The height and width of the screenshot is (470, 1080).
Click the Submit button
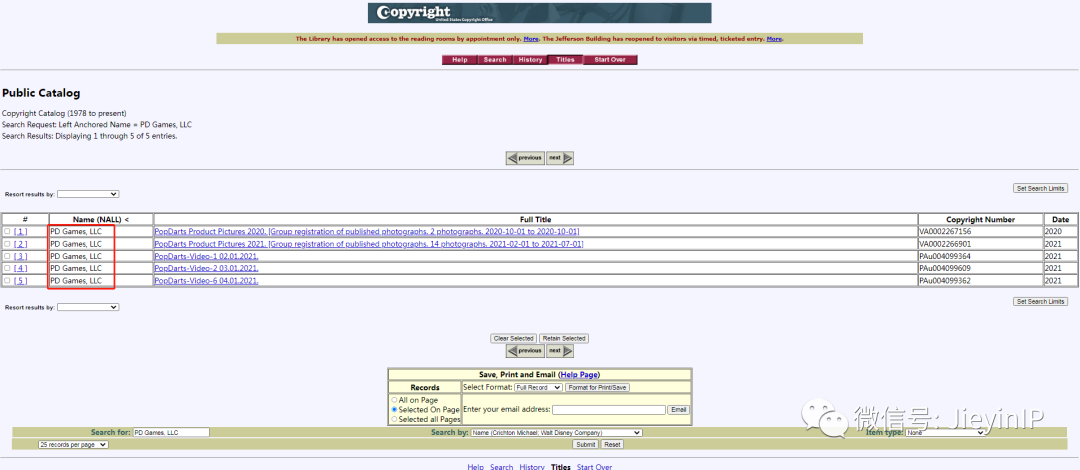(x=585, y=445)
